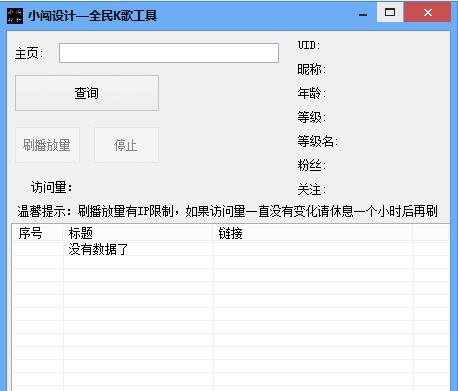Click the 链接 column header
The height and width of the screenshot is (391, 458).
[313, 233]
